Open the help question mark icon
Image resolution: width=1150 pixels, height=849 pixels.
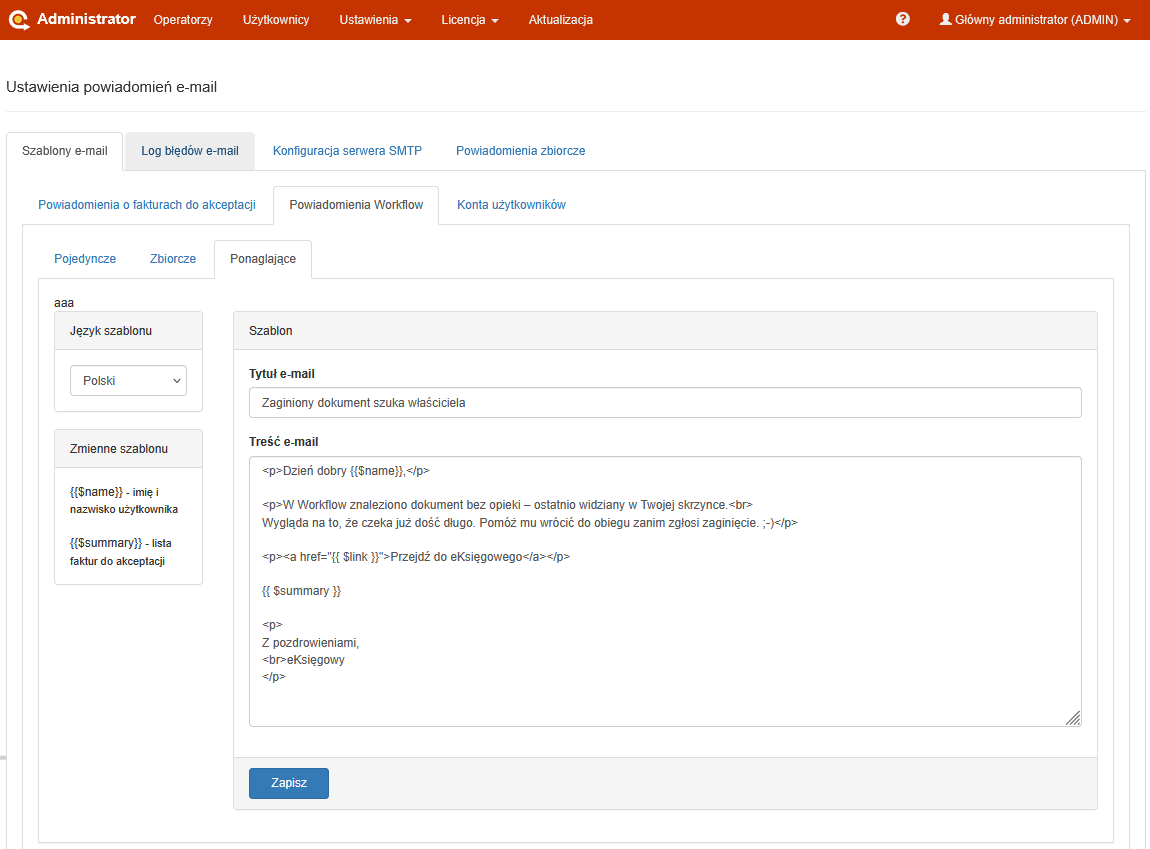902,19
